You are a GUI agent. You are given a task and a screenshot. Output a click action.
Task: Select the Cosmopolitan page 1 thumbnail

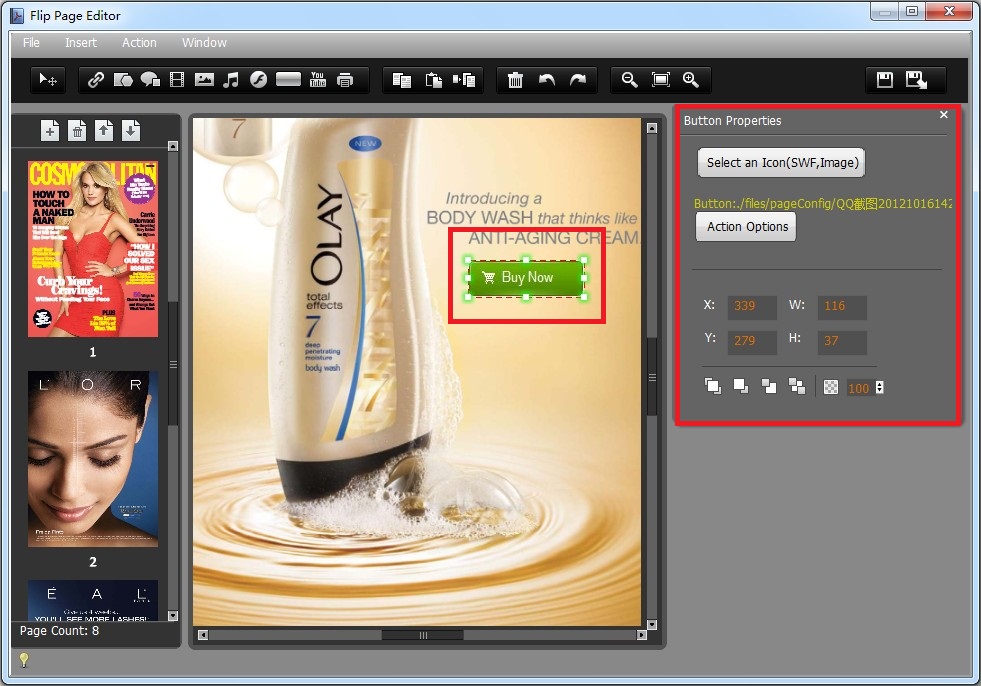pos(93,249)
